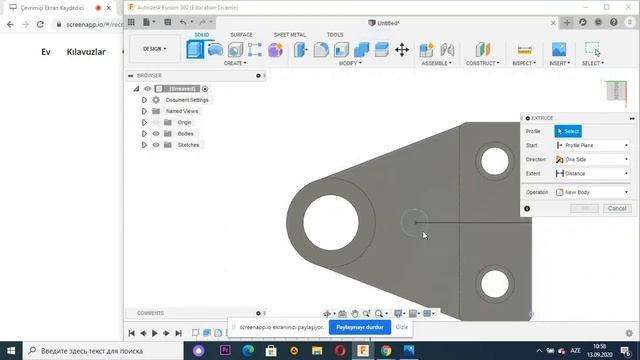Activate the window Select tool icon
The height and width of the screenshot is (360, 640).
(593, 49)
